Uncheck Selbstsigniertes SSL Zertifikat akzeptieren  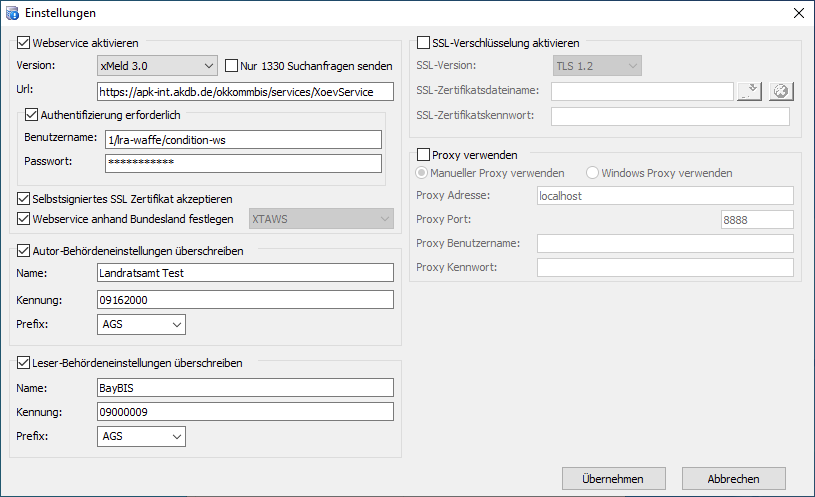pos(24,199)
